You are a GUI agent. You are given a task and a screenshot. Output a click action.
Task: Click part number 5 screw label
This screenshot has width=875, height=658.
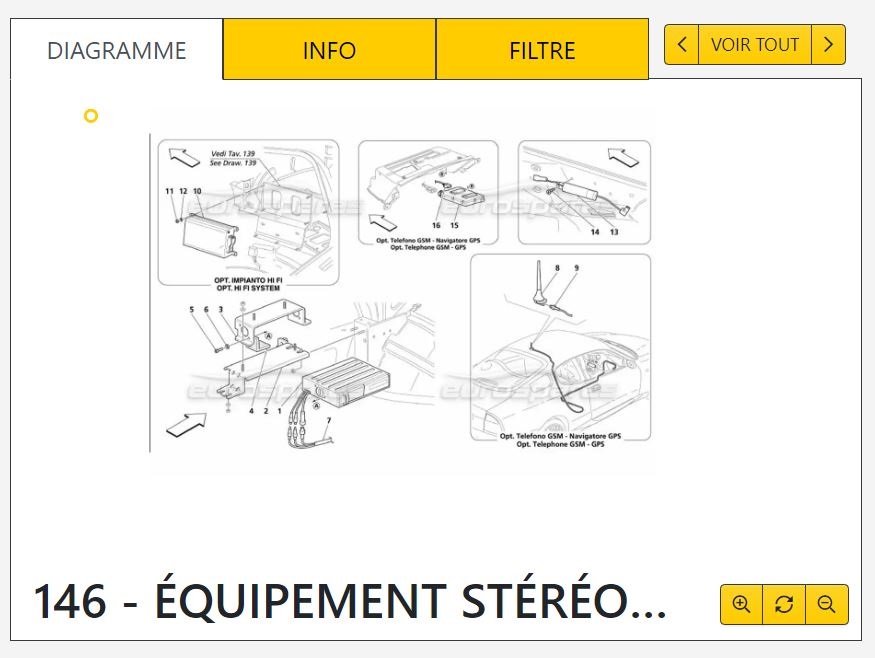(x=191, y=309)
